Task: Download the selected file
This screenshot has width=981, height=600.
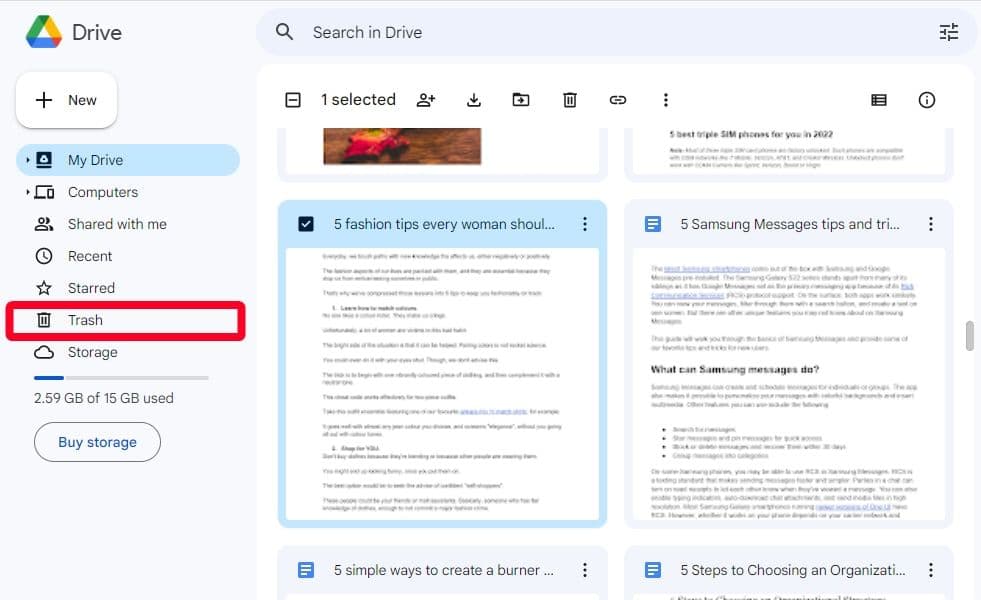Action: (473, 100)
